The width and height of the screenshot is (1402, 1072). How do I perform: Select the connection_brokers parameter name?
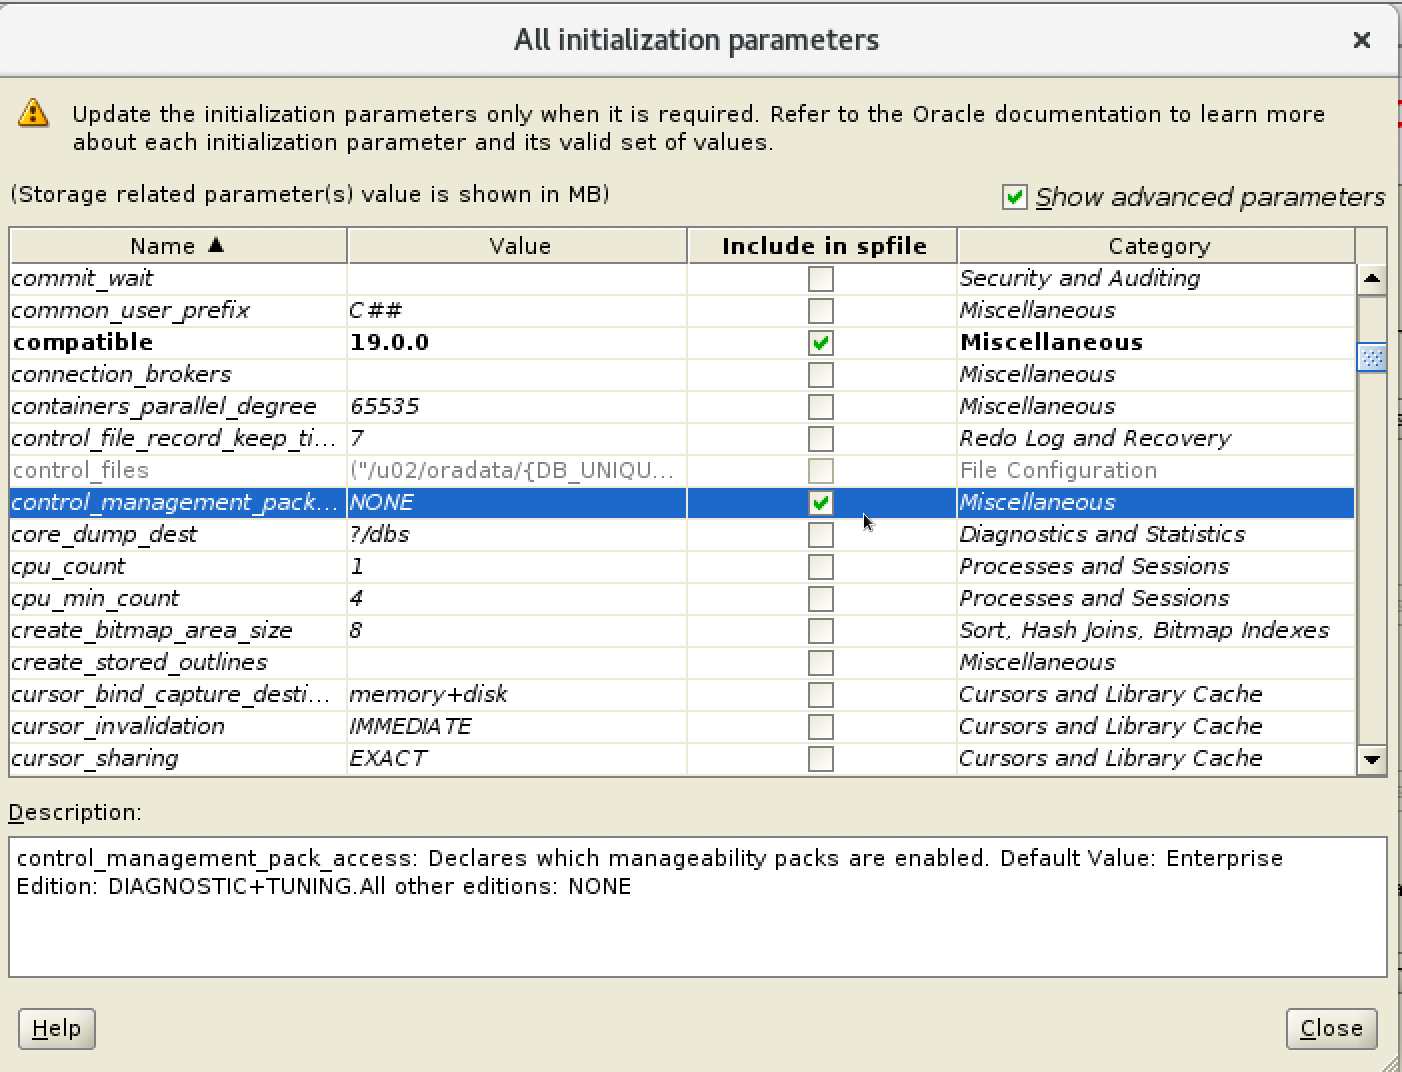coord(121,374)
